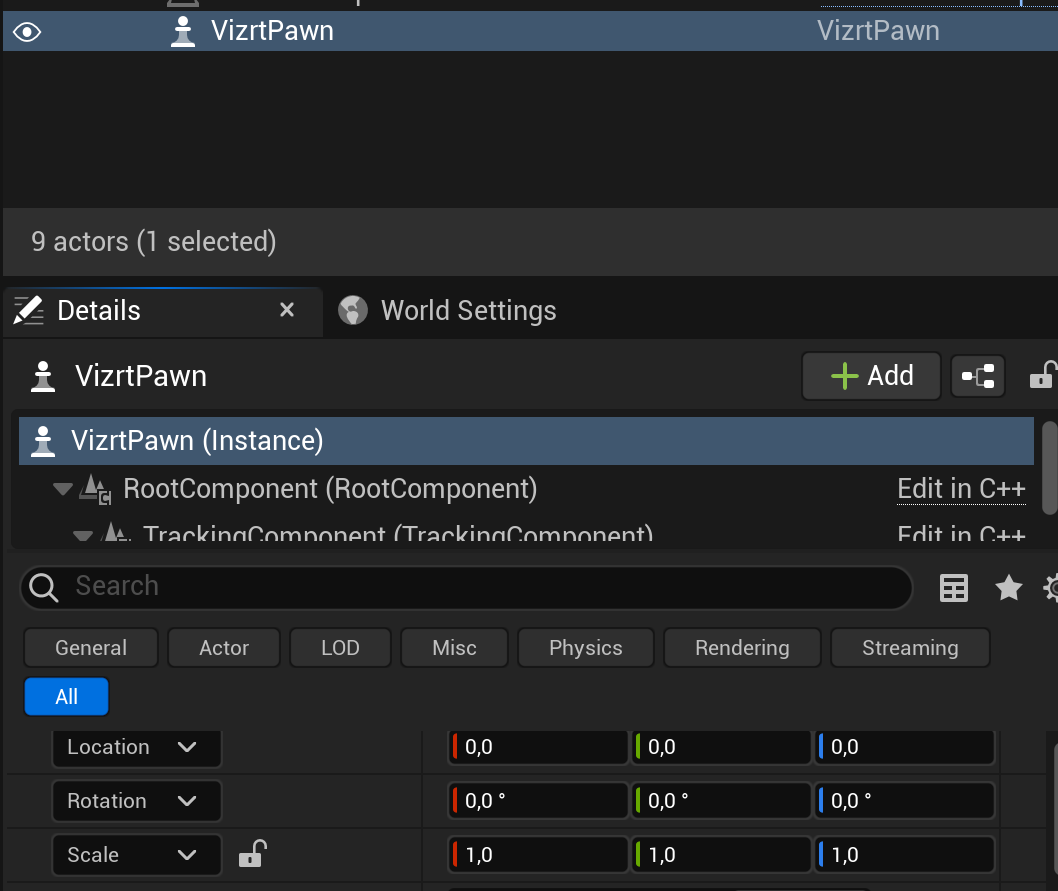Close the Details tab
The height and width of the screenshot is (891, 1058).
pyautogui.click(x=287, y=311)
